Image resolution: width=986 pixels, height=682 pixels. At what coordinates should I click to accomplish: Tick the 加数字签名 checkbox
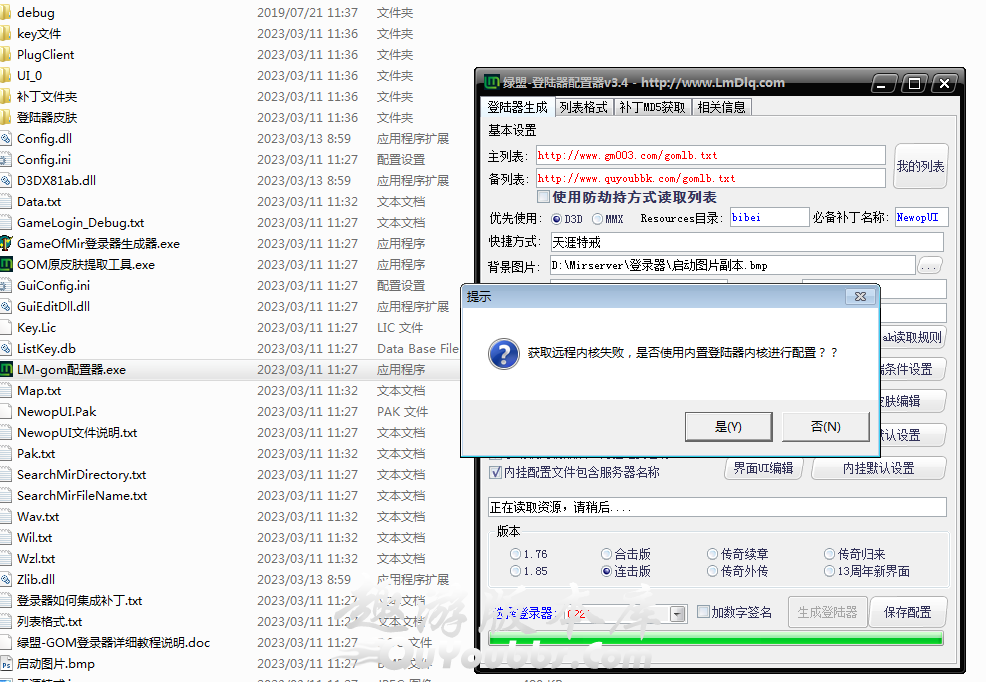tap(704, 612)
